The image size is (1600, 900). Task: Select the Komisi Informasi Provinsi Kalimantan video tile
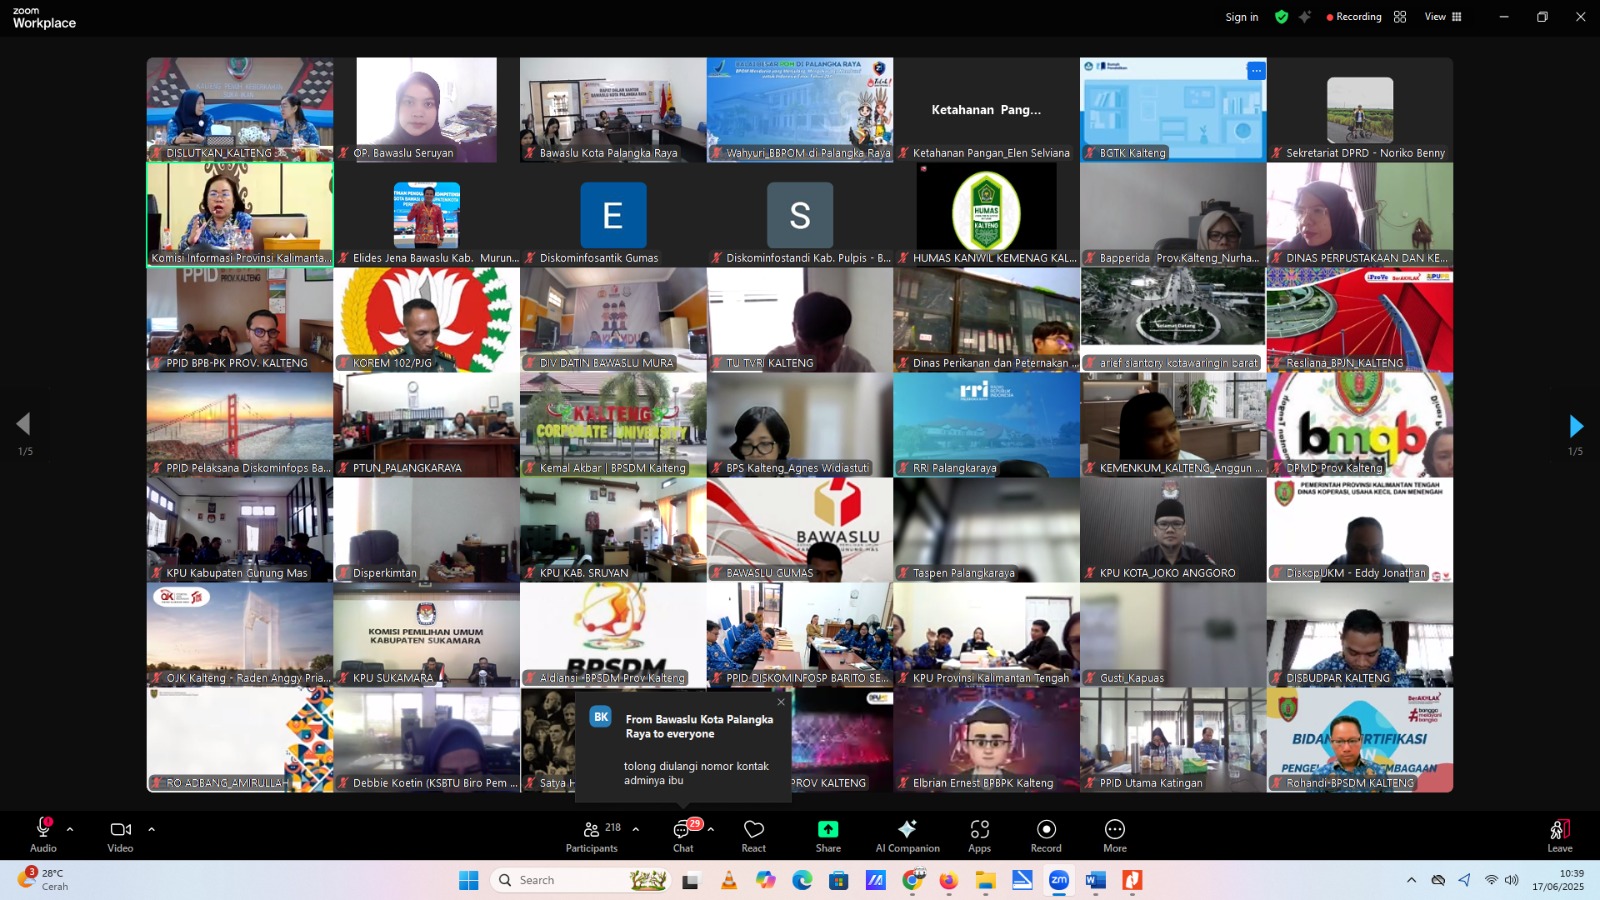point(240,215)
